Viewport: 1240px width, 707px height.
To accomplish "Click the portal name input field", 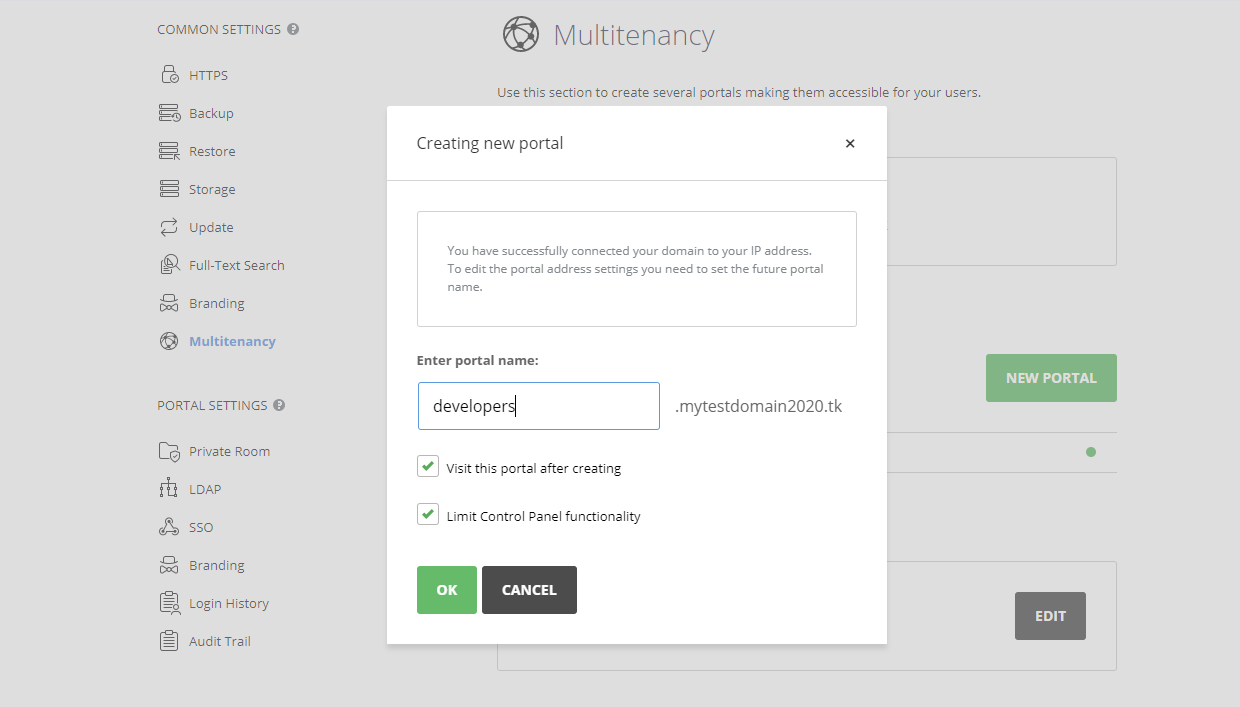I will tap(538, 406).
